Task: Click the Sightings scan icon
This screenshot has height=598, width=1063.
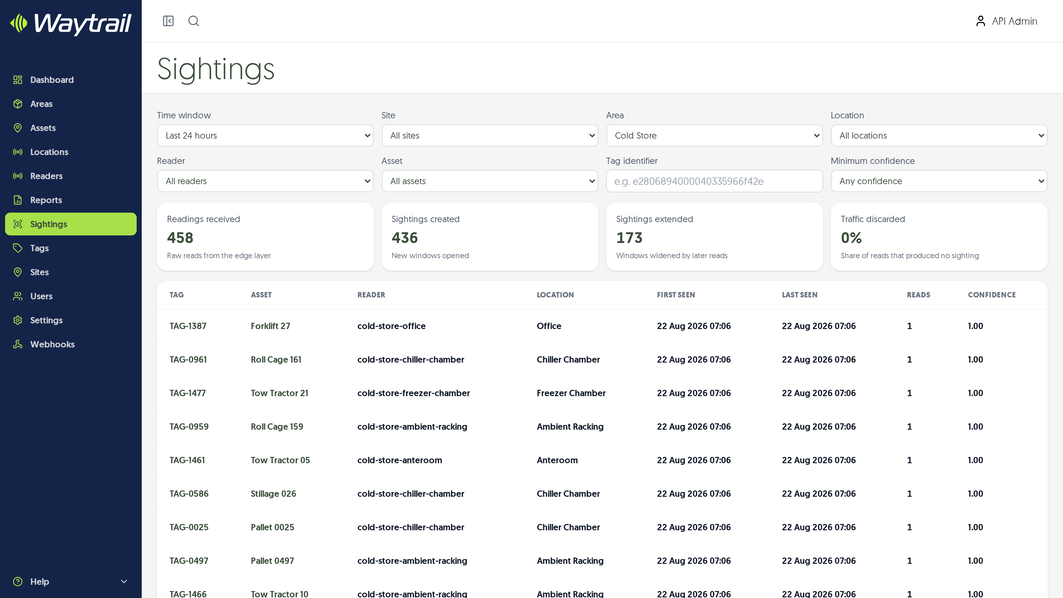Action: tap(18, 224)
